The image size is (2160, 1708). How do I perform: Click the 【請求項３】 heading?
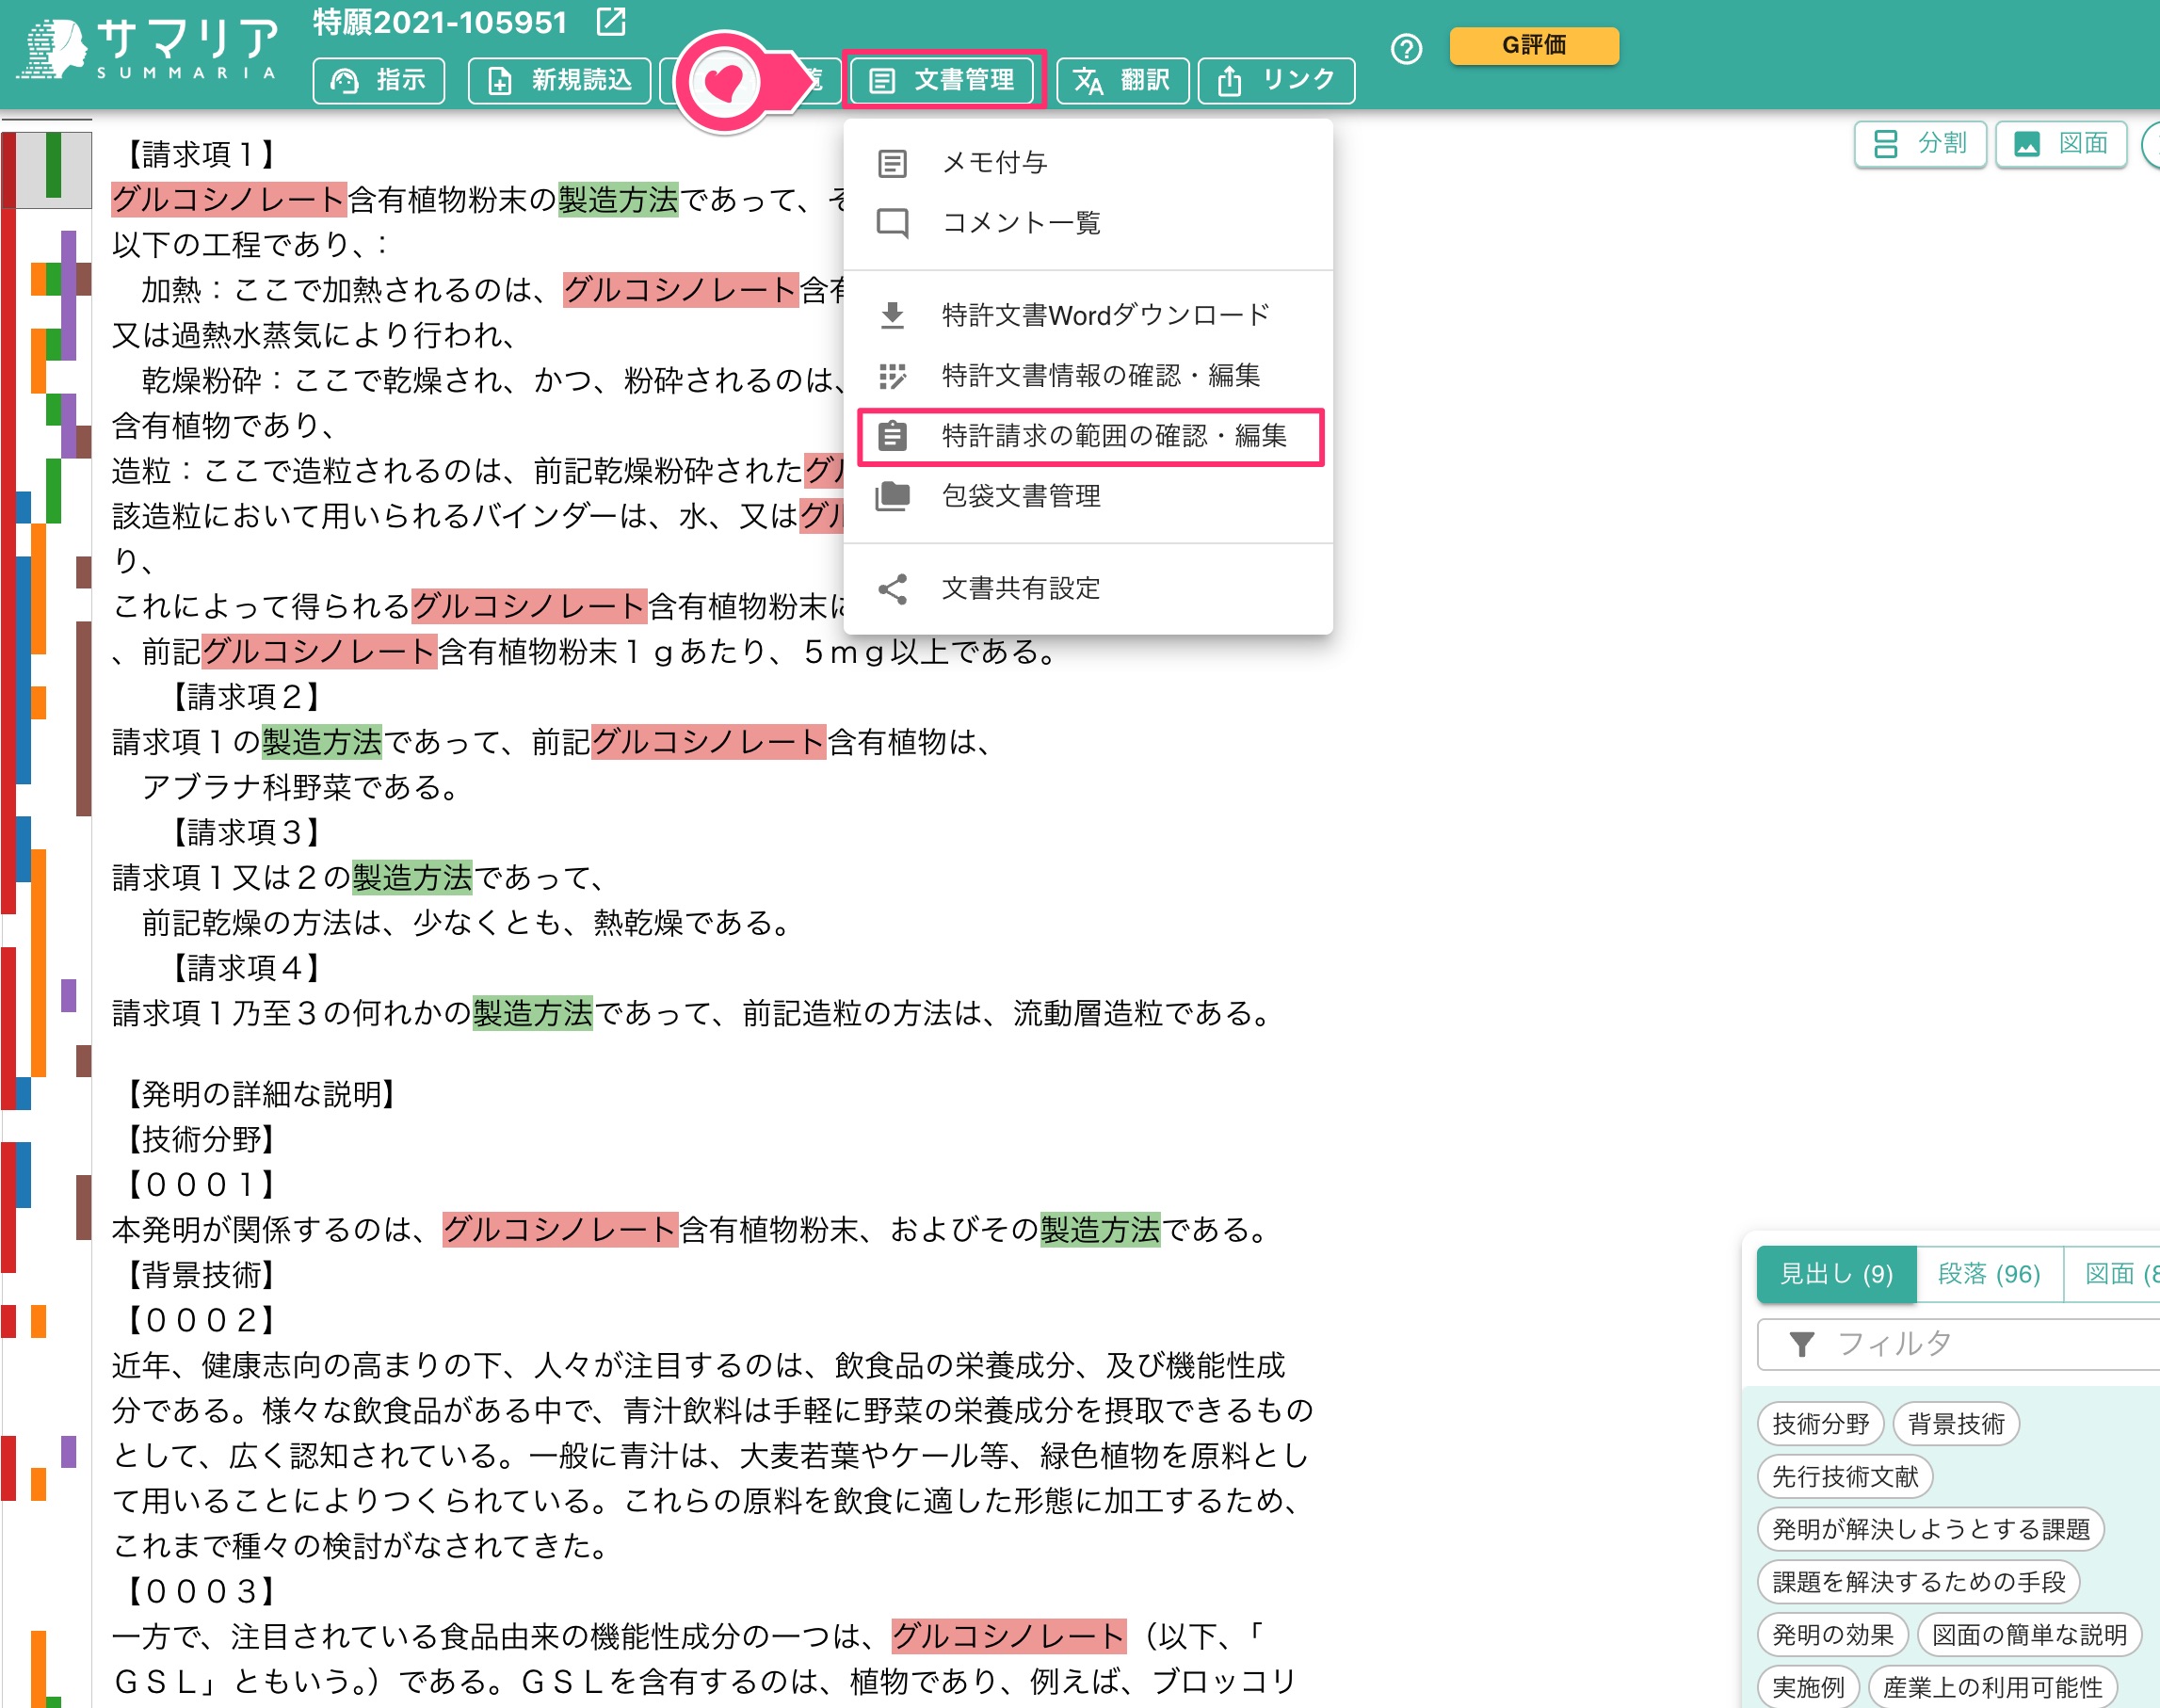[x=246, y=833]
